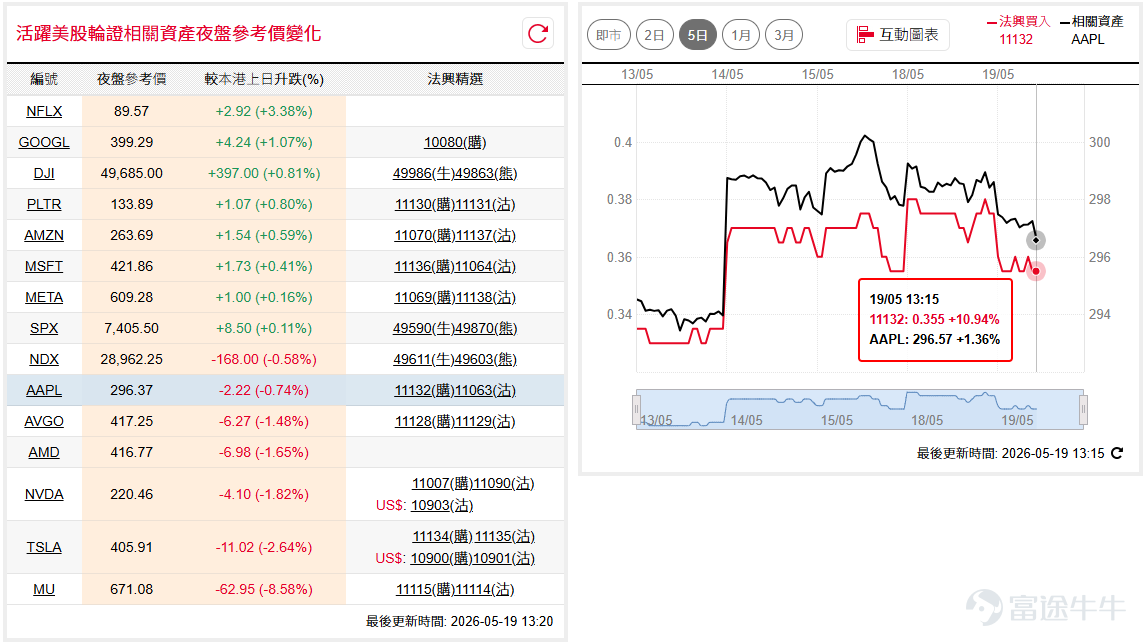1146x644 pixels.
Task: Click the 編號 column header
Action: pyautogui.click(x=44, y=79)
